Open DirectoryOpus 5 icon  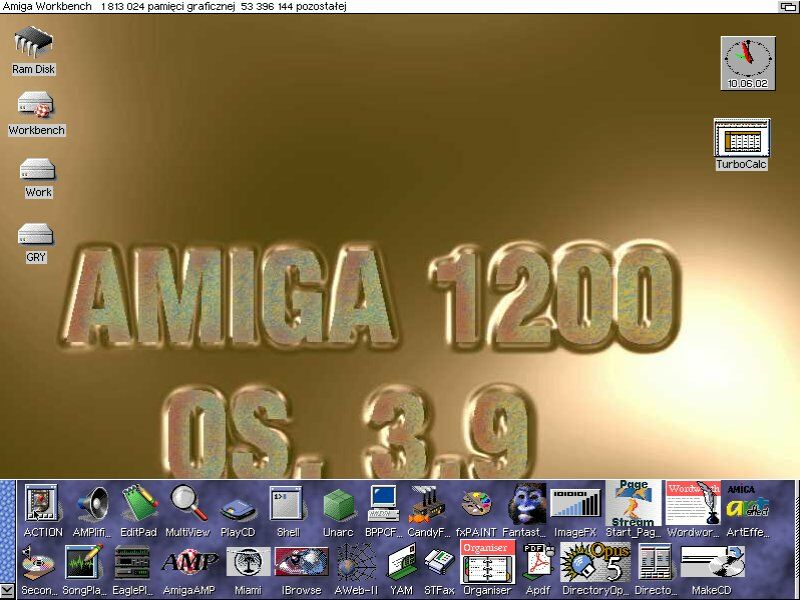[x=596, y=569]
